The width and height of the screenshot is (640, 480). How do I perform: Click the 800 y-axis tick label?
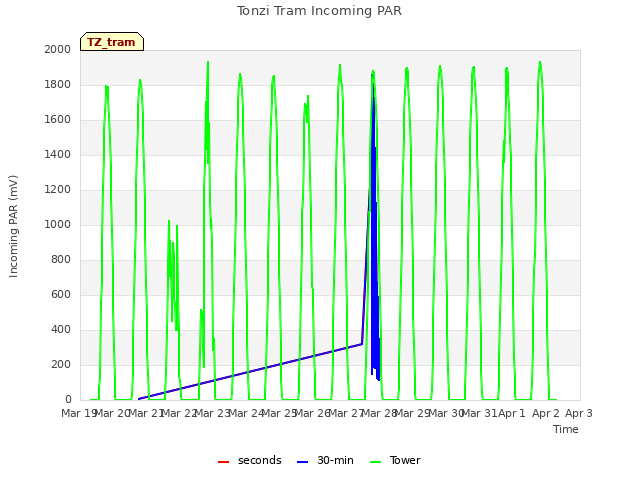click(61, 260)
